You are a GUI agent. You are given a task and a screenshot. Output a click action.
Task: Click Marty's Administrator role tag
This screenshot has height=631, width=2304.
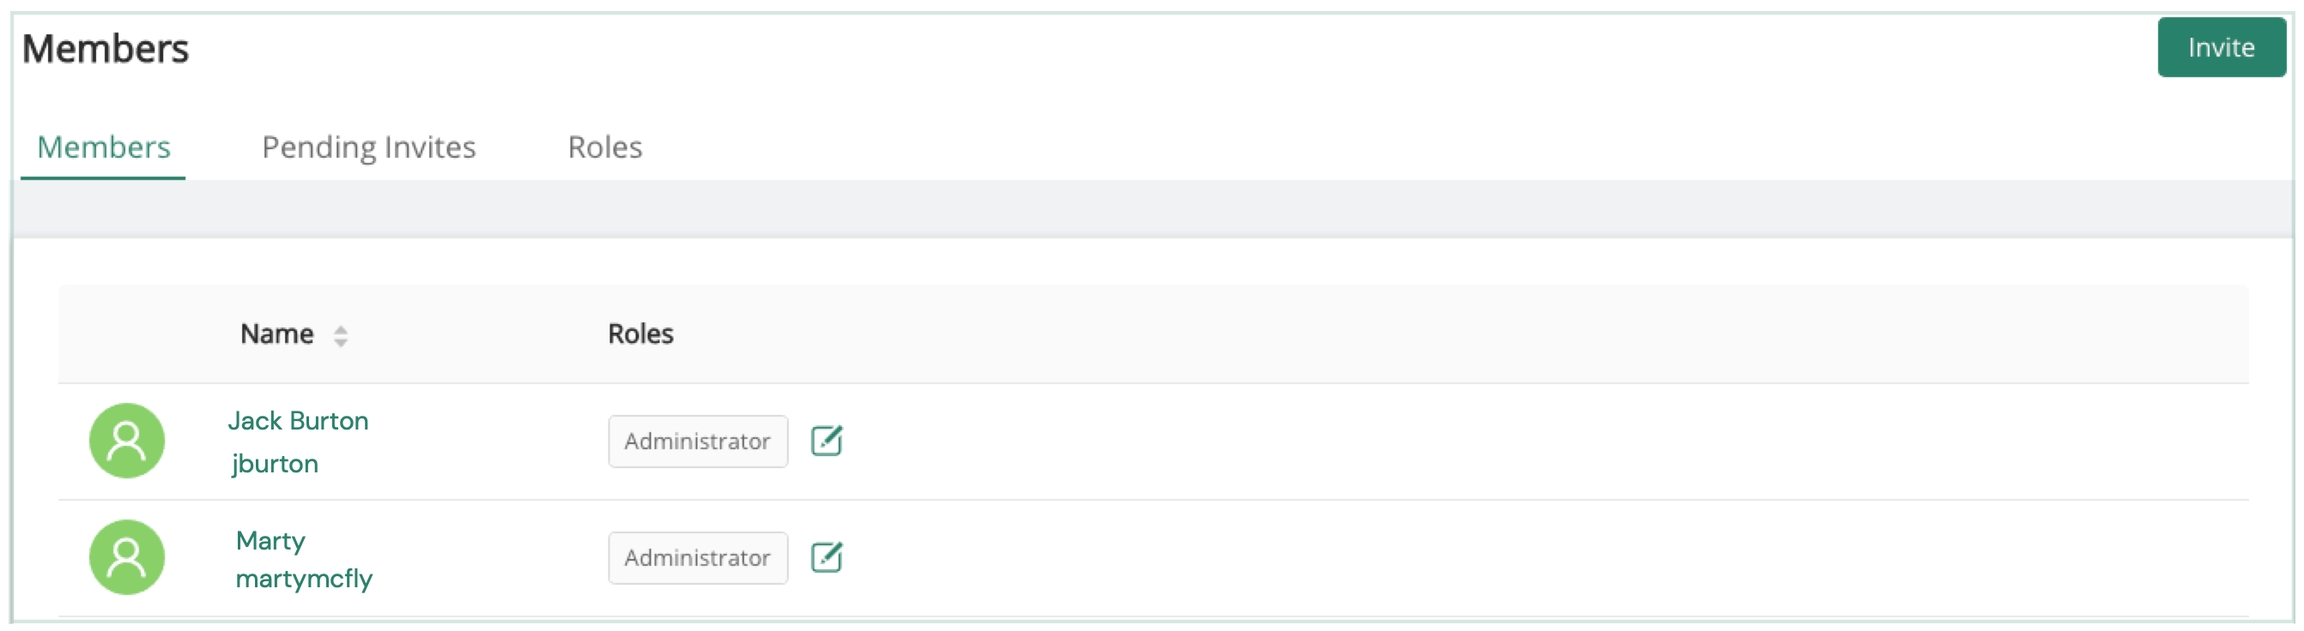[697, 557]
